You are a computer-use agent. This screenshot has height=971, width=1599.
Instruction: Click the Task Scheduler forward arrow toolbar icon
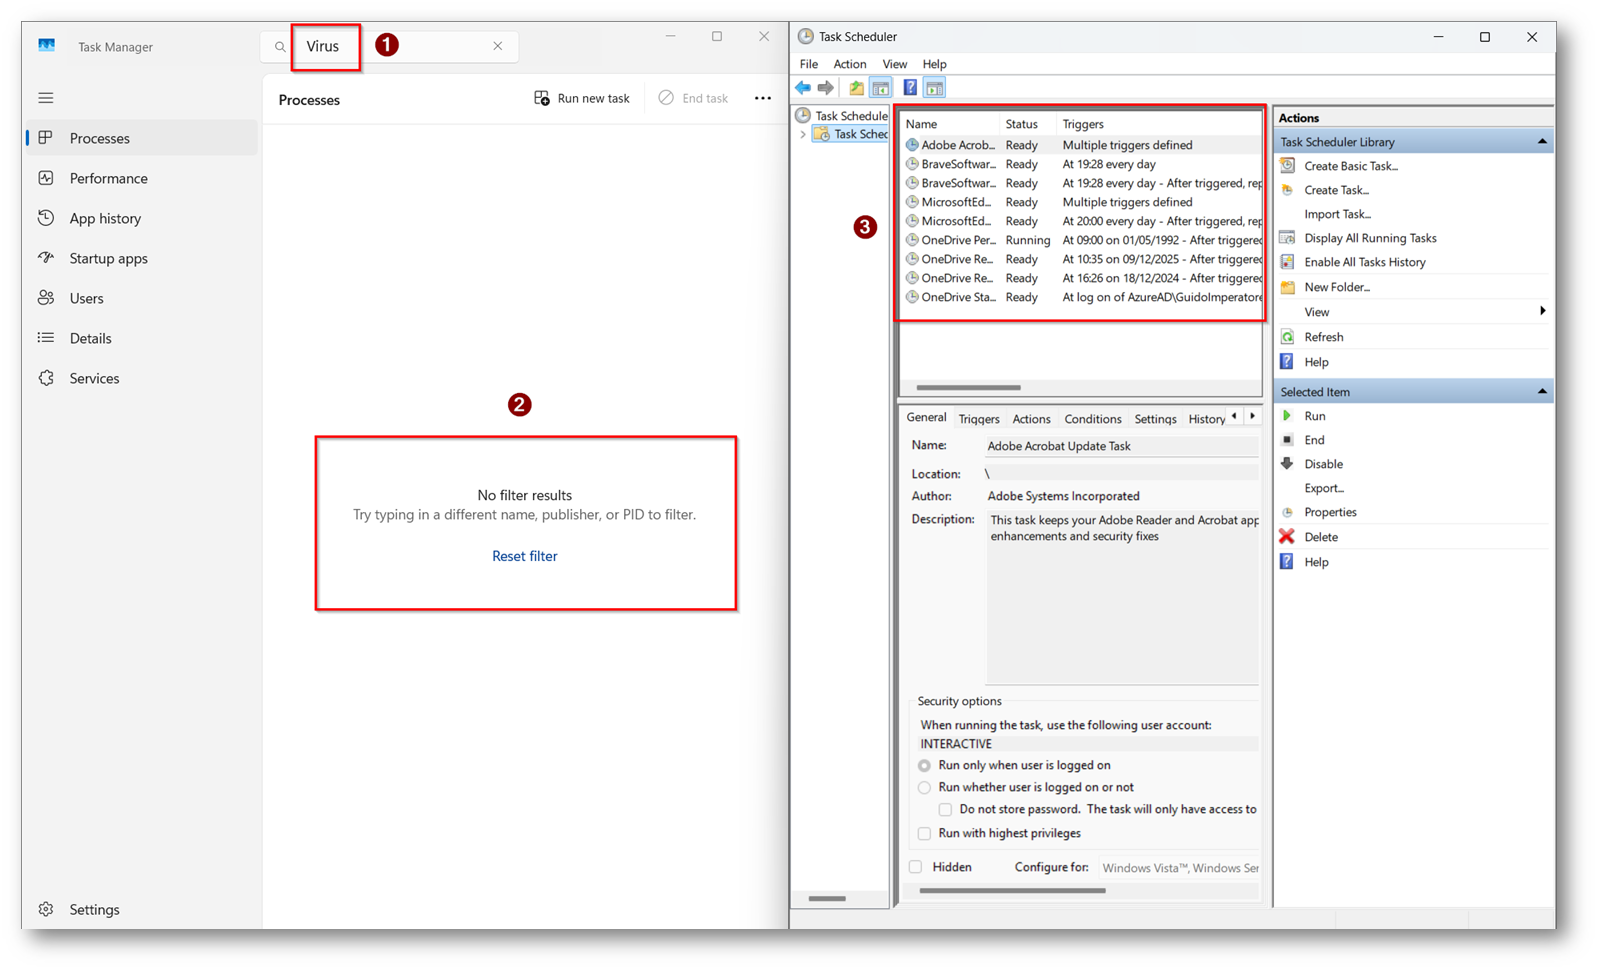point(826,88)
